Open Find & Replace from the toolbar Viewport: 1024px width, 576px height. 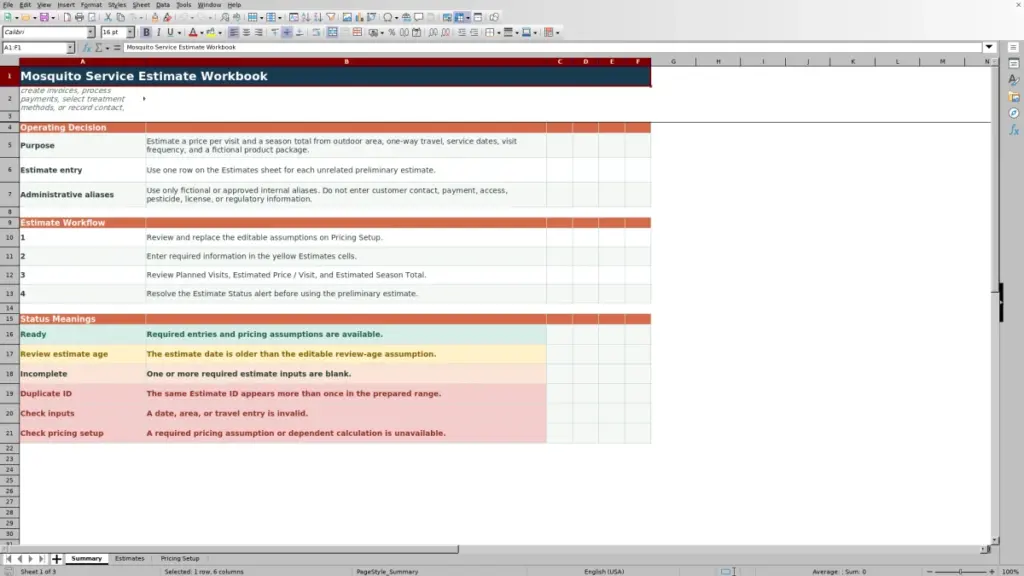(x=225, y=17)
